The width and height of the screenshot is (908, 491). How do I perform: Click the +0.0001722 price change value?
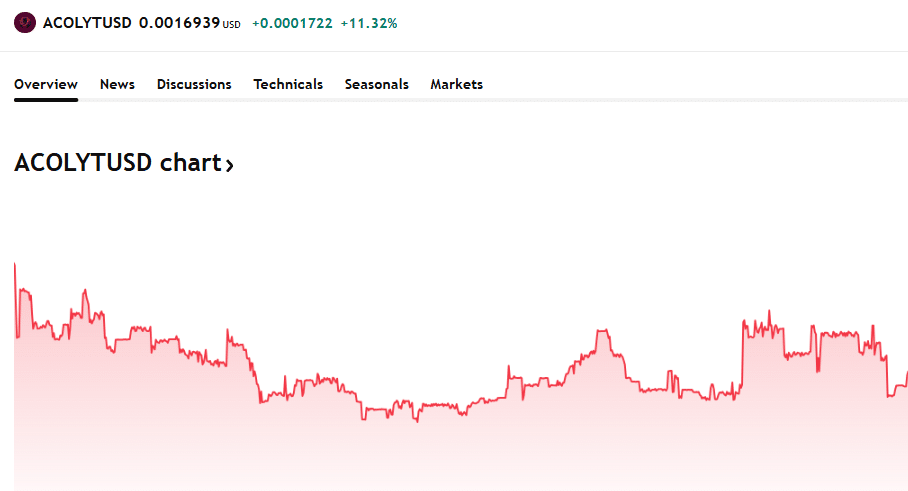click(292, 22)
